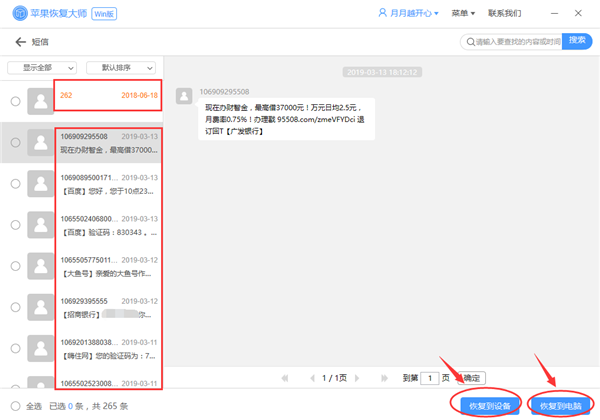The image size is (600, 420).
Task: Click contact avatar for sender 262
Action: click(40, 100)
